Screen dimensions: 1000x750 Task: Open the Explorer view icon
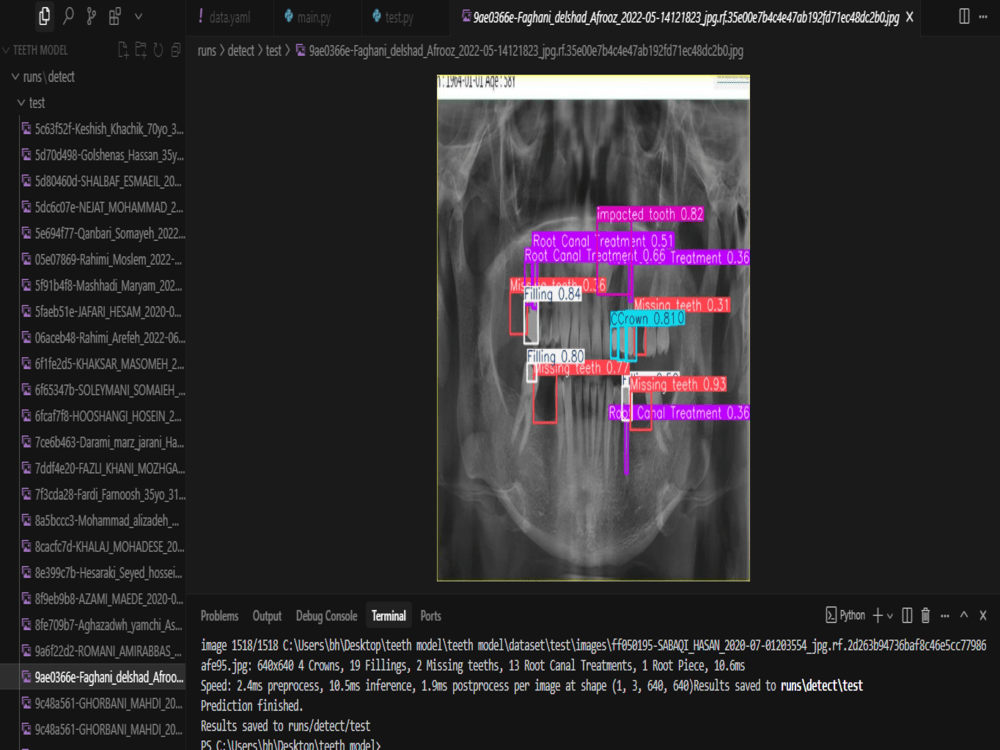(x=44, y=16)
